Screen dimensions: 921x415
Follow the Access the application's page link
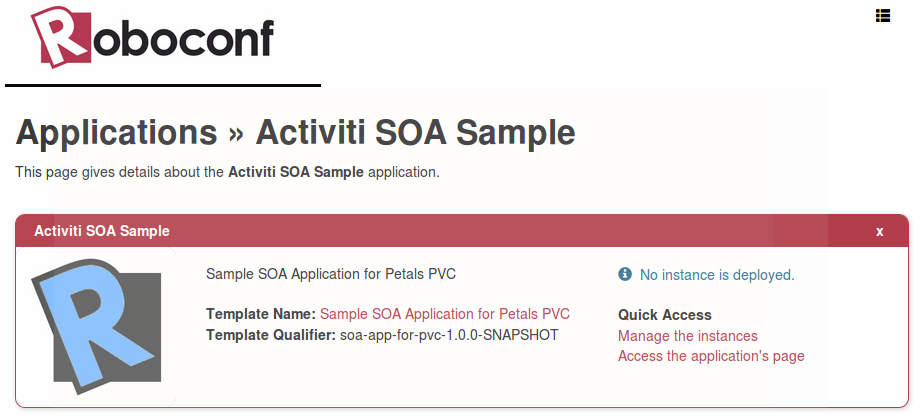[x=711, y=356]
